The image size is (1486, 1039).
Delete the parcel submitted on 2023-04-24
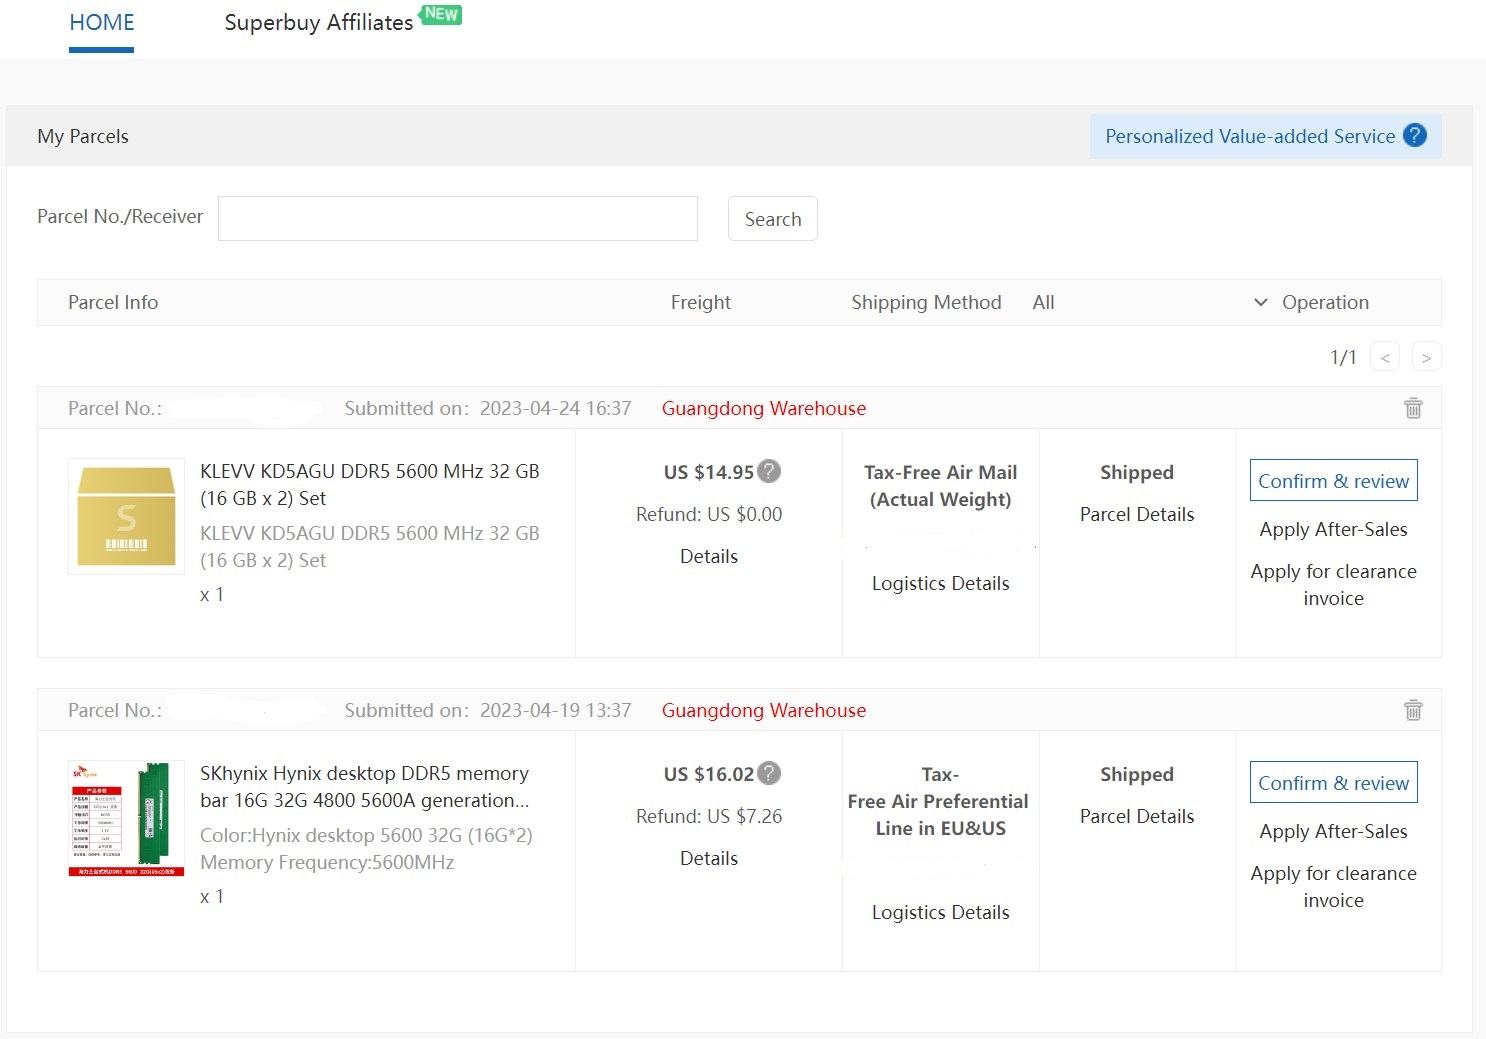point(1413,408)
